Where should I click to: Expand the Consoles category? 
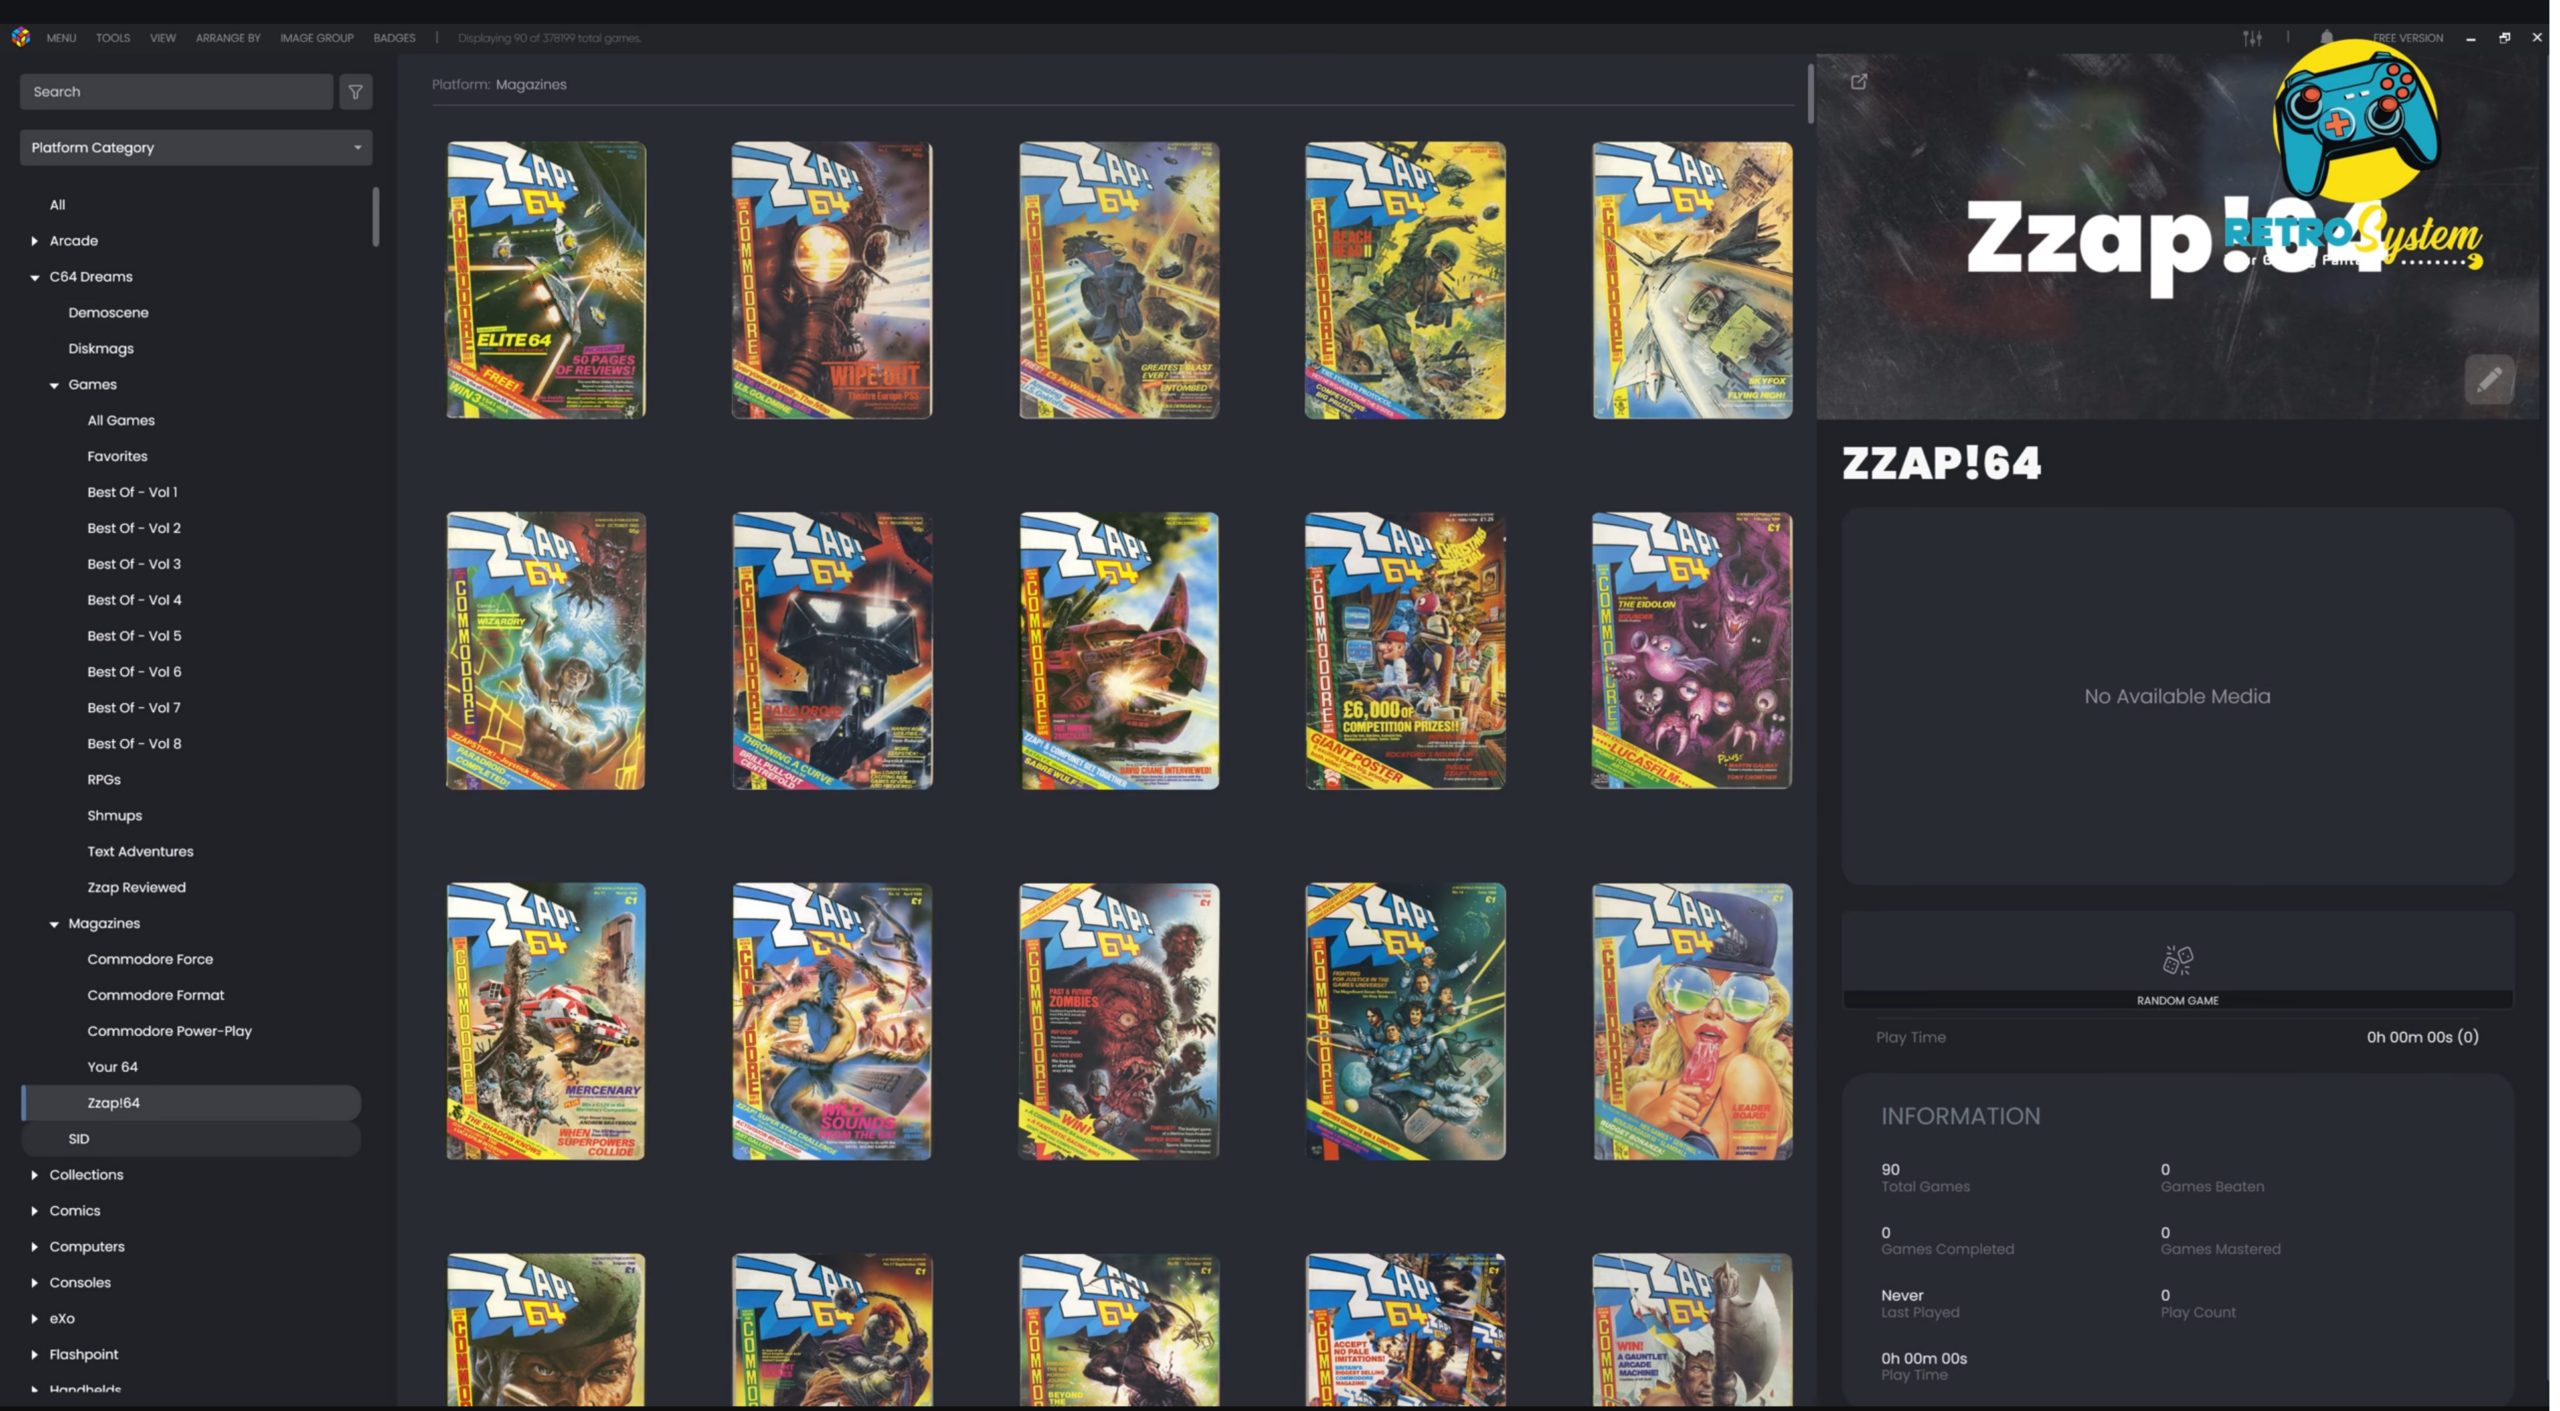[x=35, y=1283]
